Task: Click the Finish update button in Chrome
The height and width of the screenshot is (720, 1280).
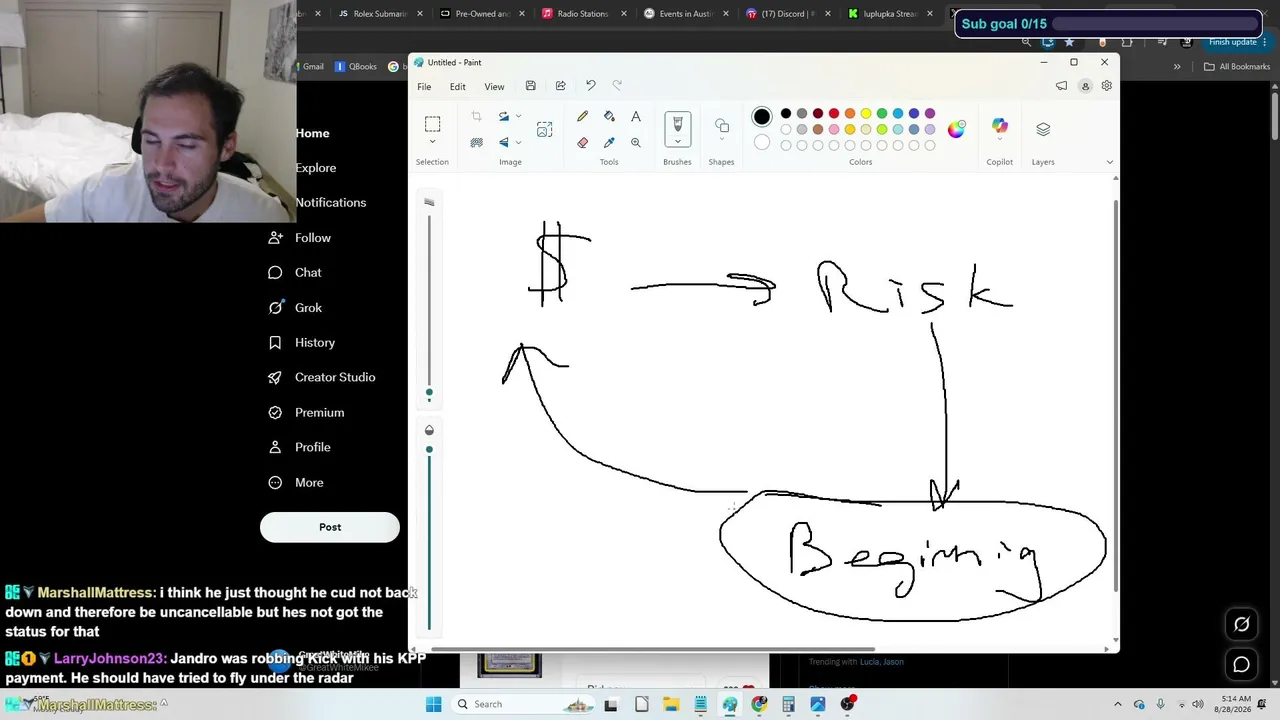Action: [1233, 42]
